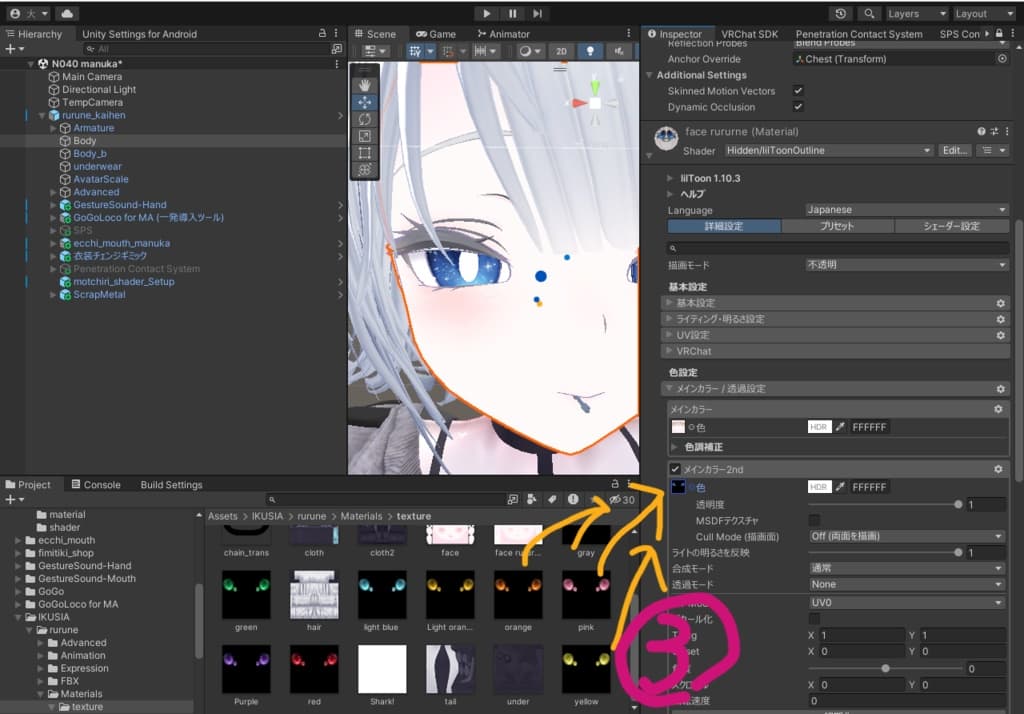Toggle the メインカラー2nd checkbox
1024x714 pixels.
click(x=675, y=469)
